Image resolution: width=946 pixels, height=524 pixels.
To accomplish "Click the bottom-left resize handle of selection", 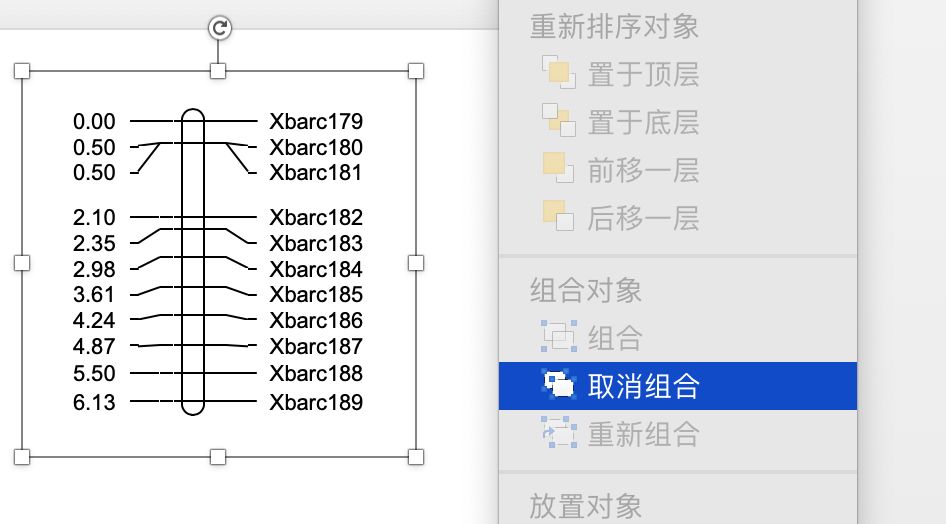I will (x=22, y=457).
